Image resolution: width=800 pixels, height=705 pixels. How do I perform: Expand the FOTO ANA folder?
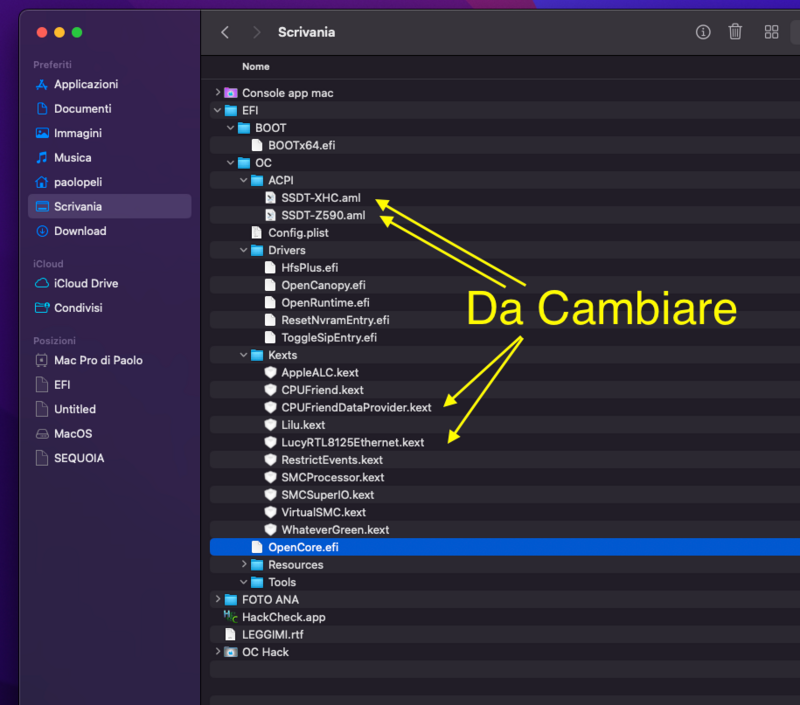coord(218,599)
